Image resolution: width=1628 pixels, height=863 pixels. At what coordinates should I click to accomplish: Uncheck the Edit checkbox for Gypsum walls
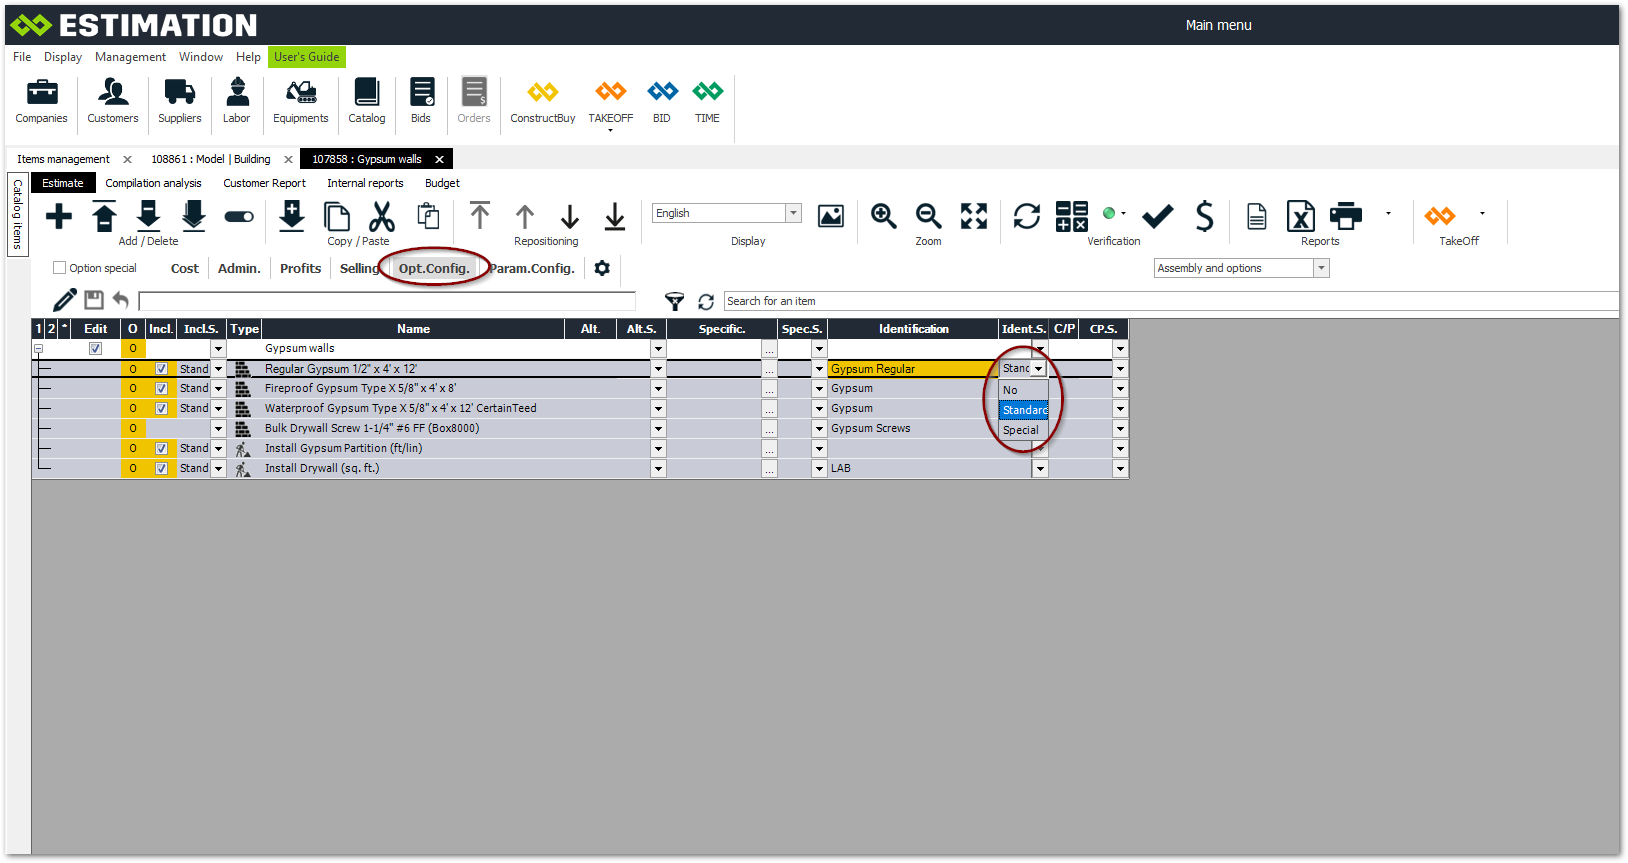pyautogui.click(x=95, y=349)
